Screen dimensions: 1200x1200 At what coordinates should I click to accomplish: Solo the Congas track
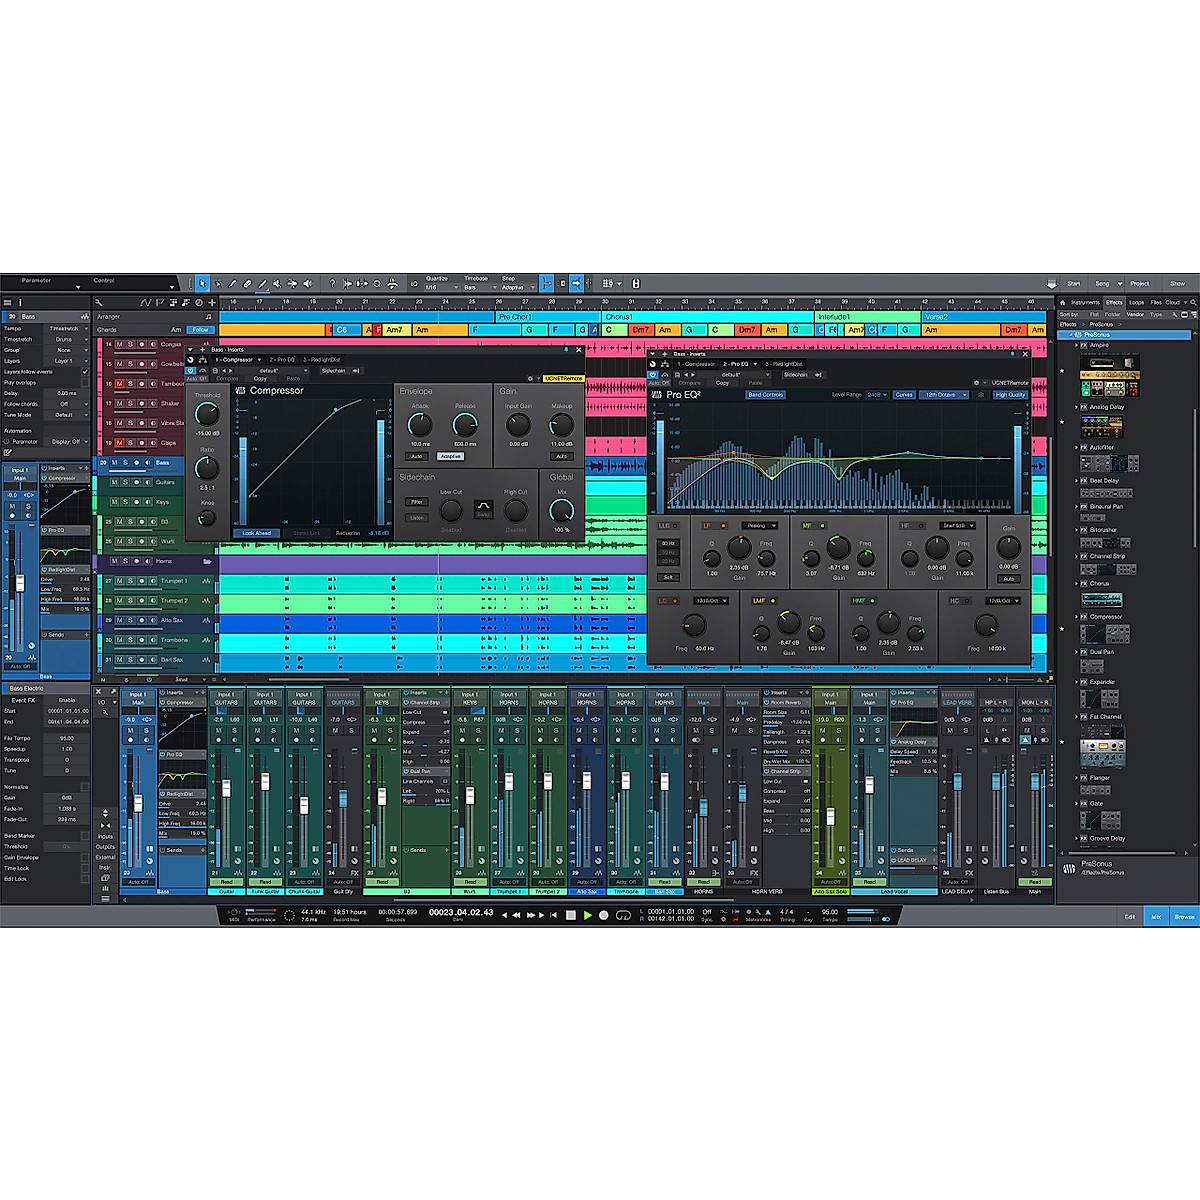pos(131,344)
